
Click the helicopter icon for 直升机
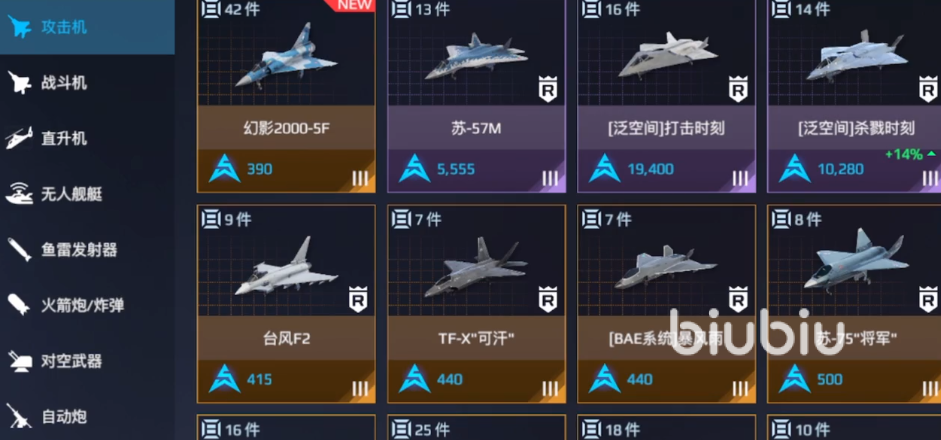pyautogui.click(x=19, y=138)
